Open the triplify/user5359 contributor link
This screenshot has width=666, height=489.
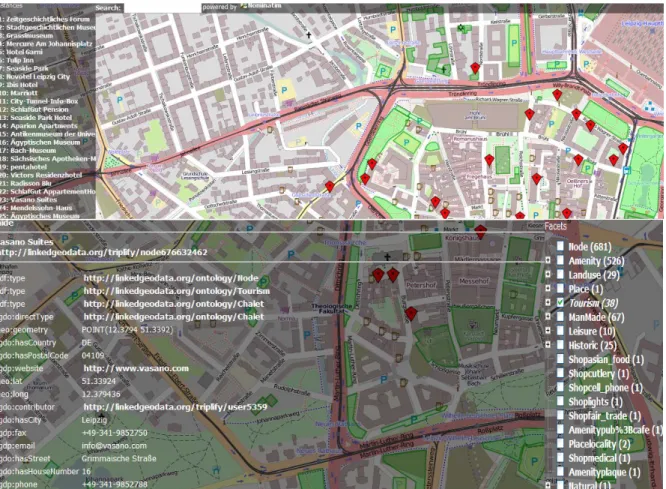coord(175,407)
